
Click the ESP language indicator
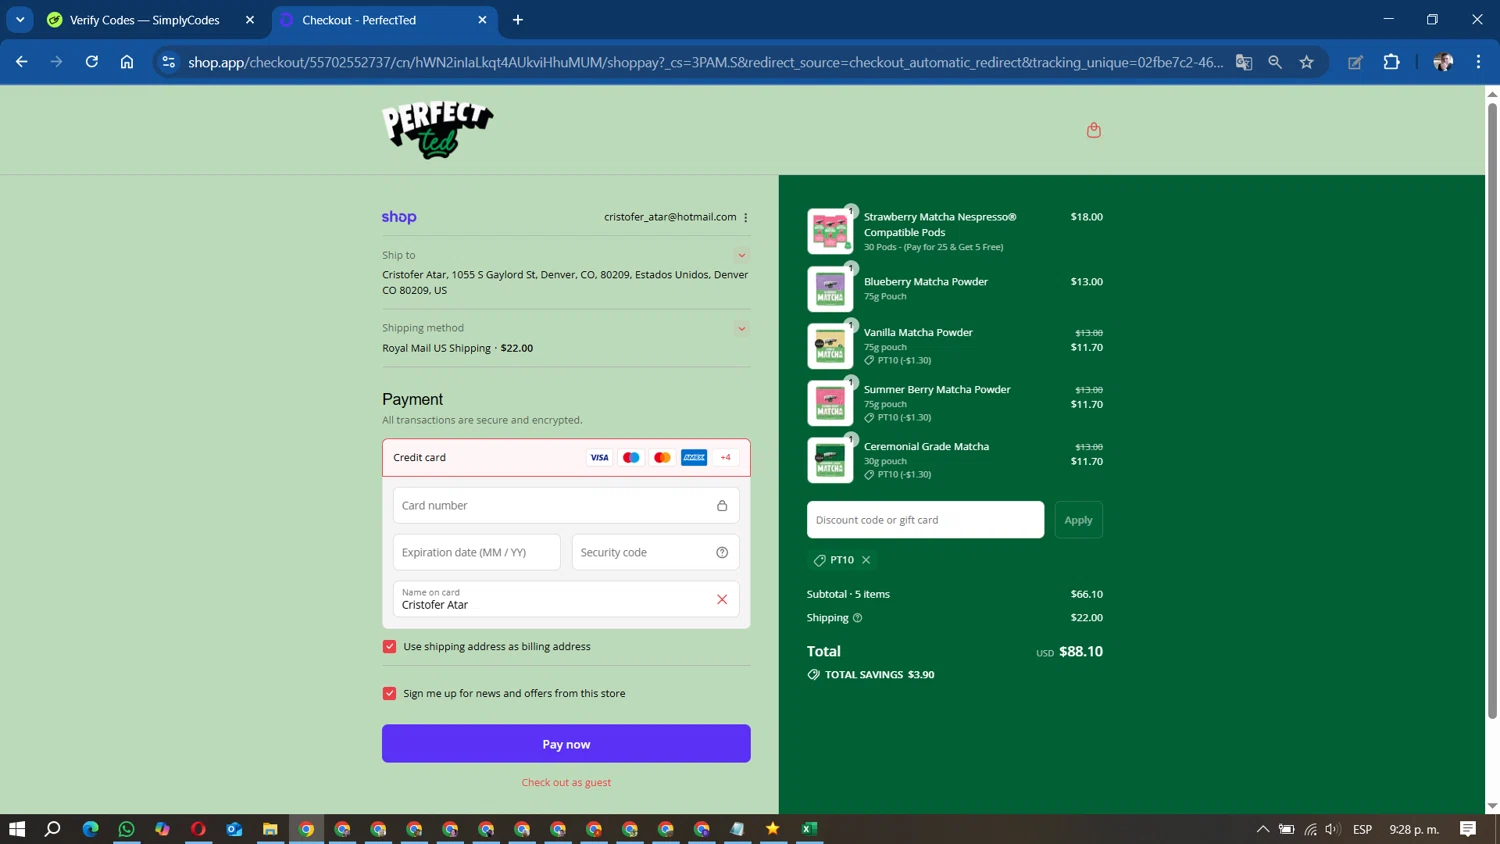pyautogui.click(x=1362, y=829)
